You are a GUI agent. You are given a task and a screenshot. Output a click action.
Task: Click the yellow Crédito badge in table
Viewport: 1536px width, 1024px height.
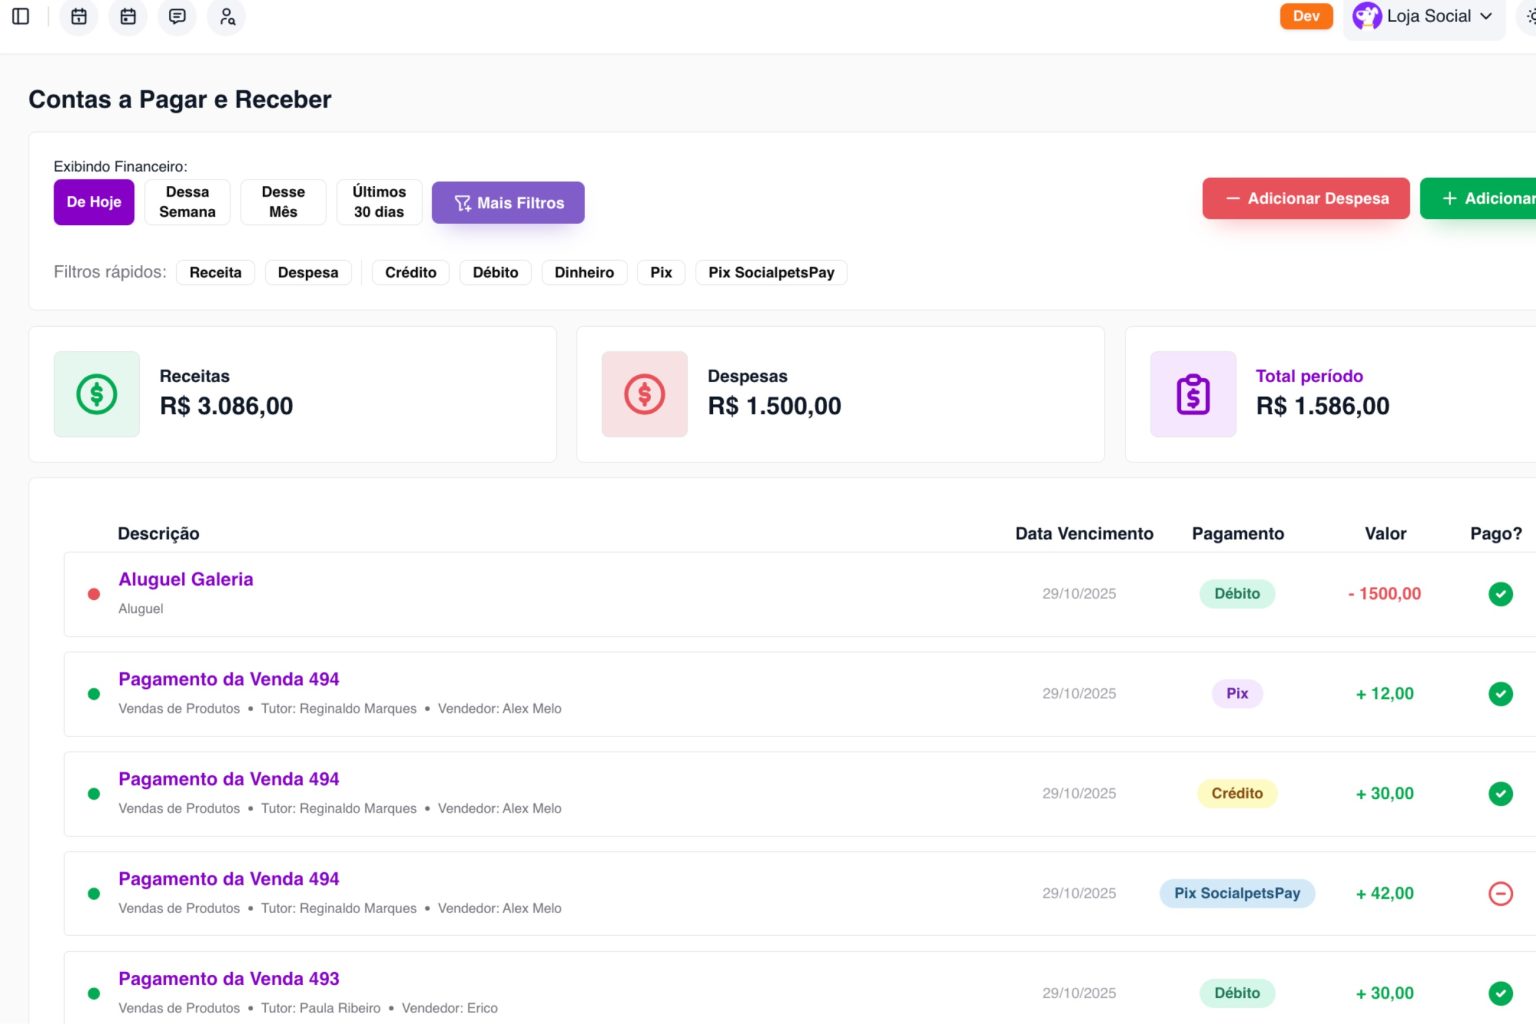(x=1237, y=794)
